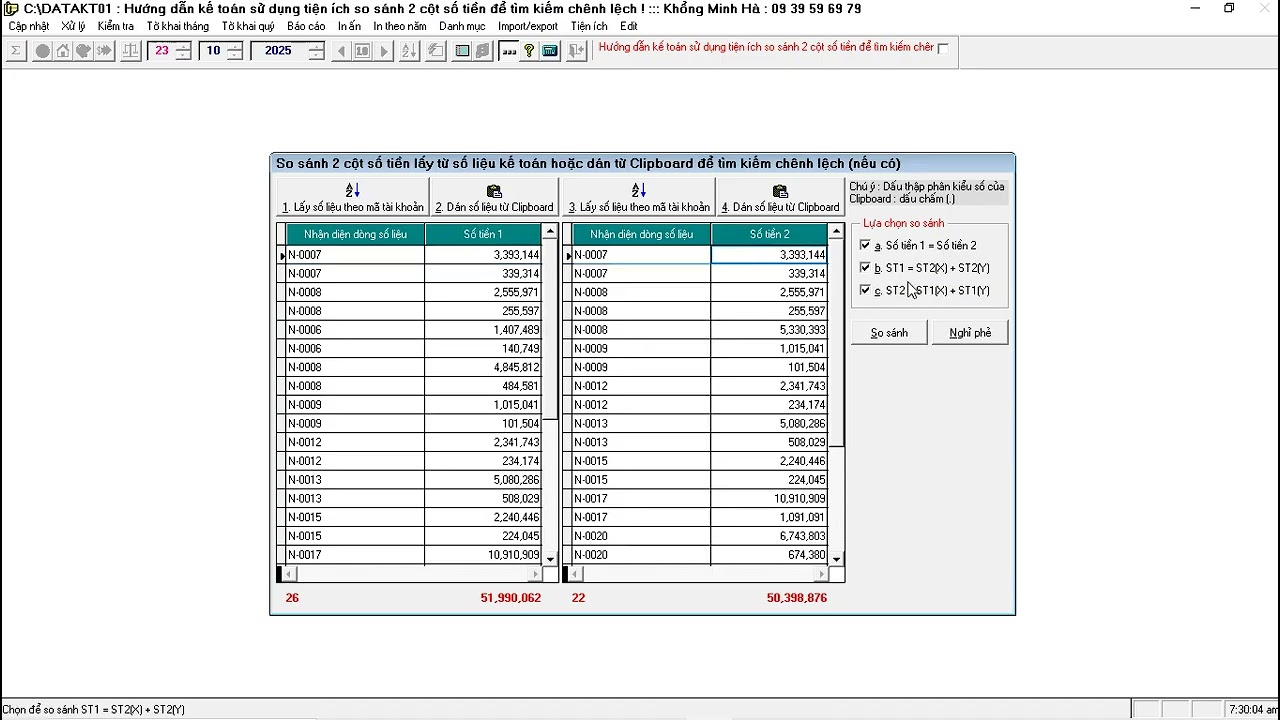Open the Import/export menu
The width and height of the screenshot is (1280, 720).
point(528,26)
